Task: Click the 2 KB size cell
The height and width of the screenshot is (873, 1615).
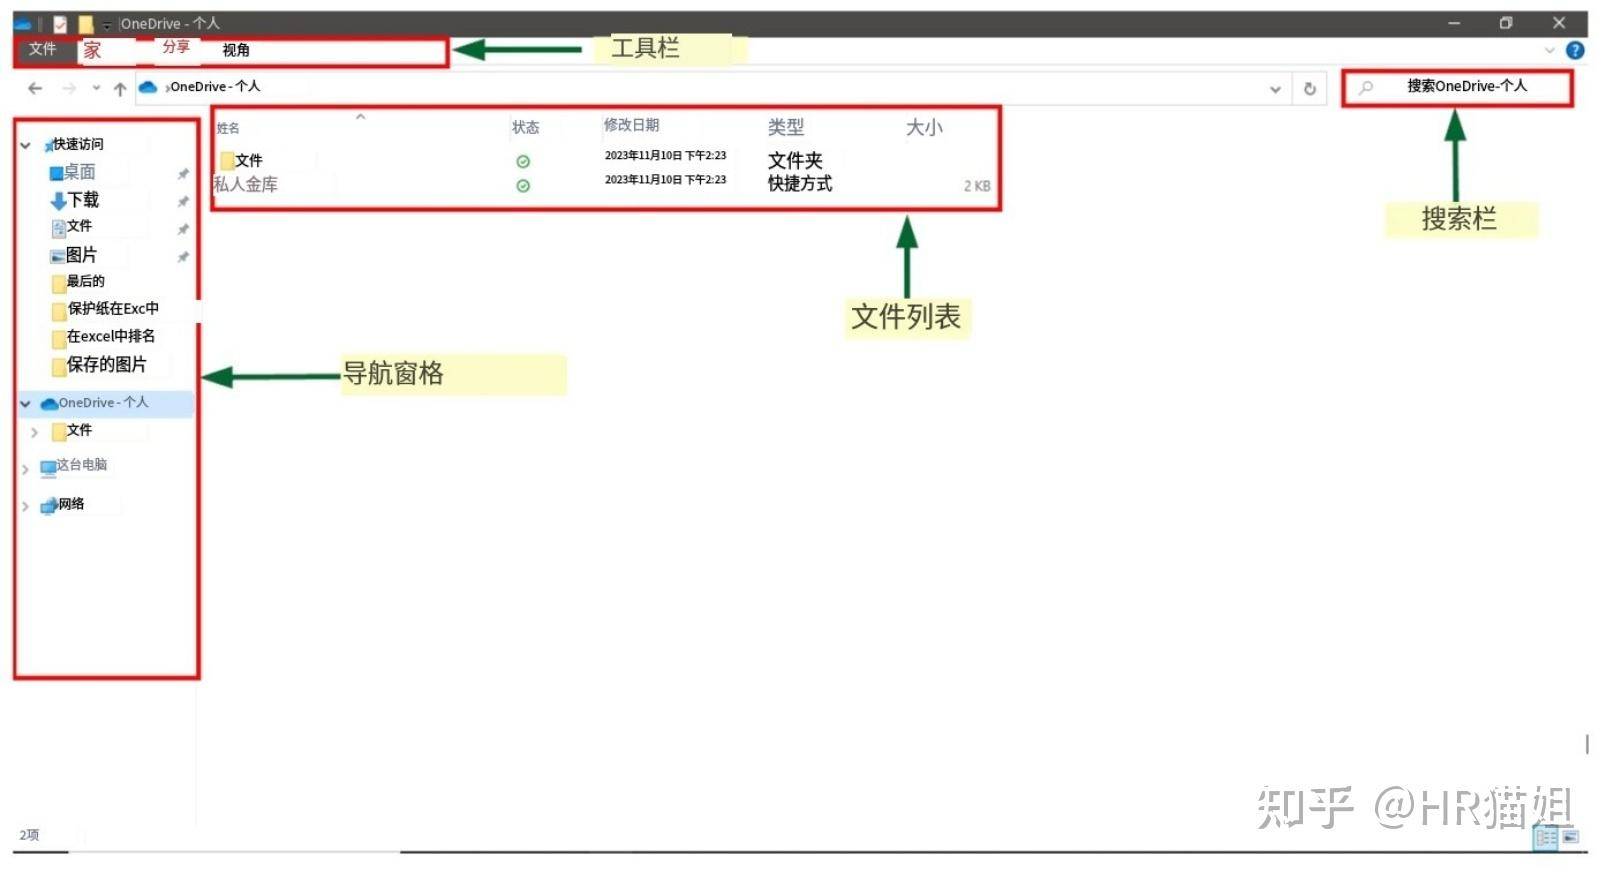Action: 977,186
